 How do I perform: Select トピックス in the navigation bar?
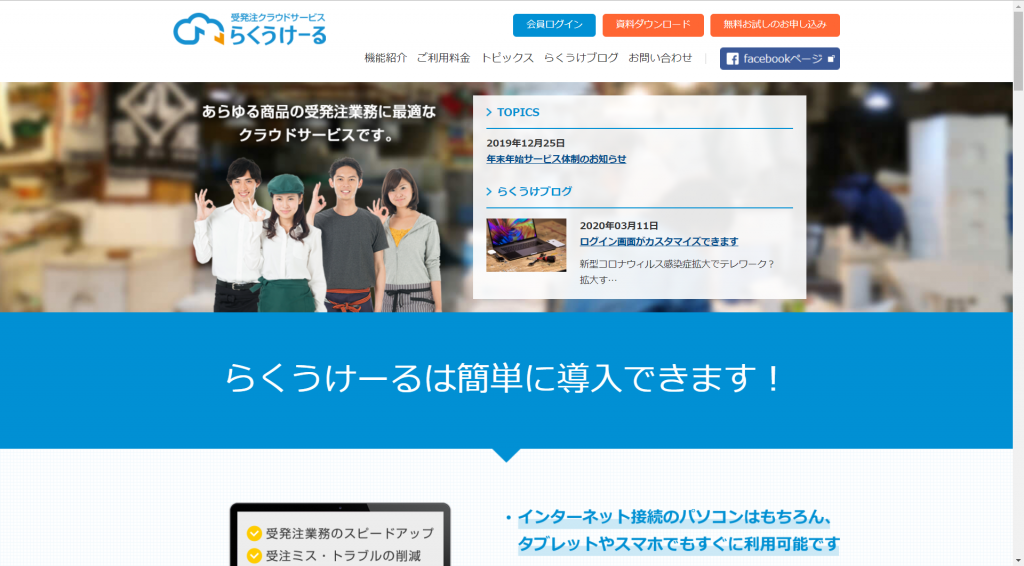tap(507, 58)
